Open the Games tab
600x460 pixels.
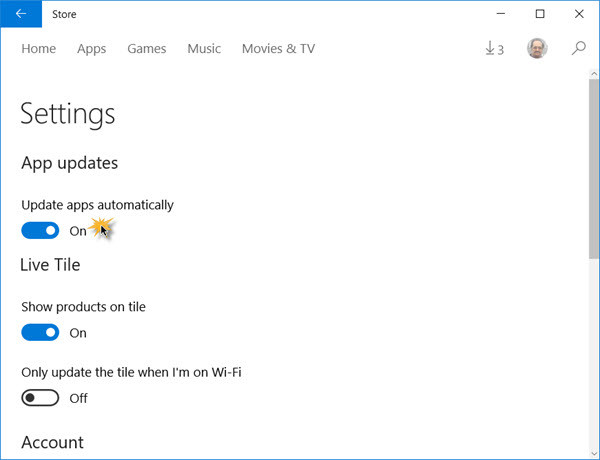tap(147, 49)
